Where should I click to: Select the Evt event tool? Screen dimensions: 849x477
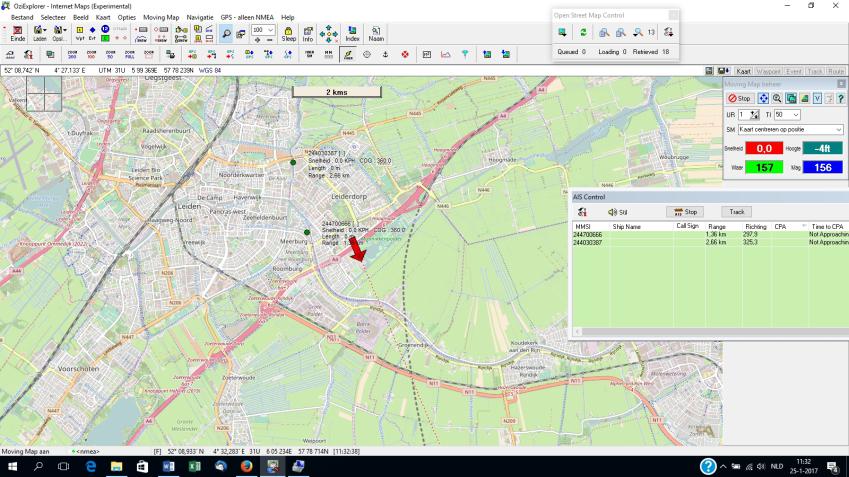[92, 34]
